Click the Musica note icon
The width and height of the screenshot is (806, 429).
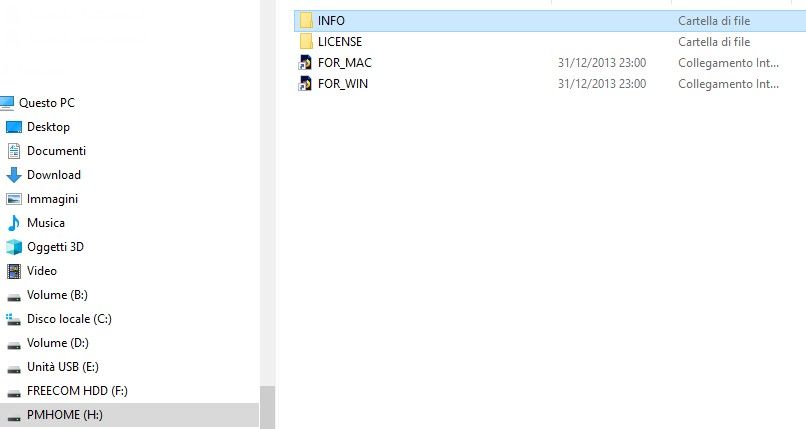click(14, 223)
